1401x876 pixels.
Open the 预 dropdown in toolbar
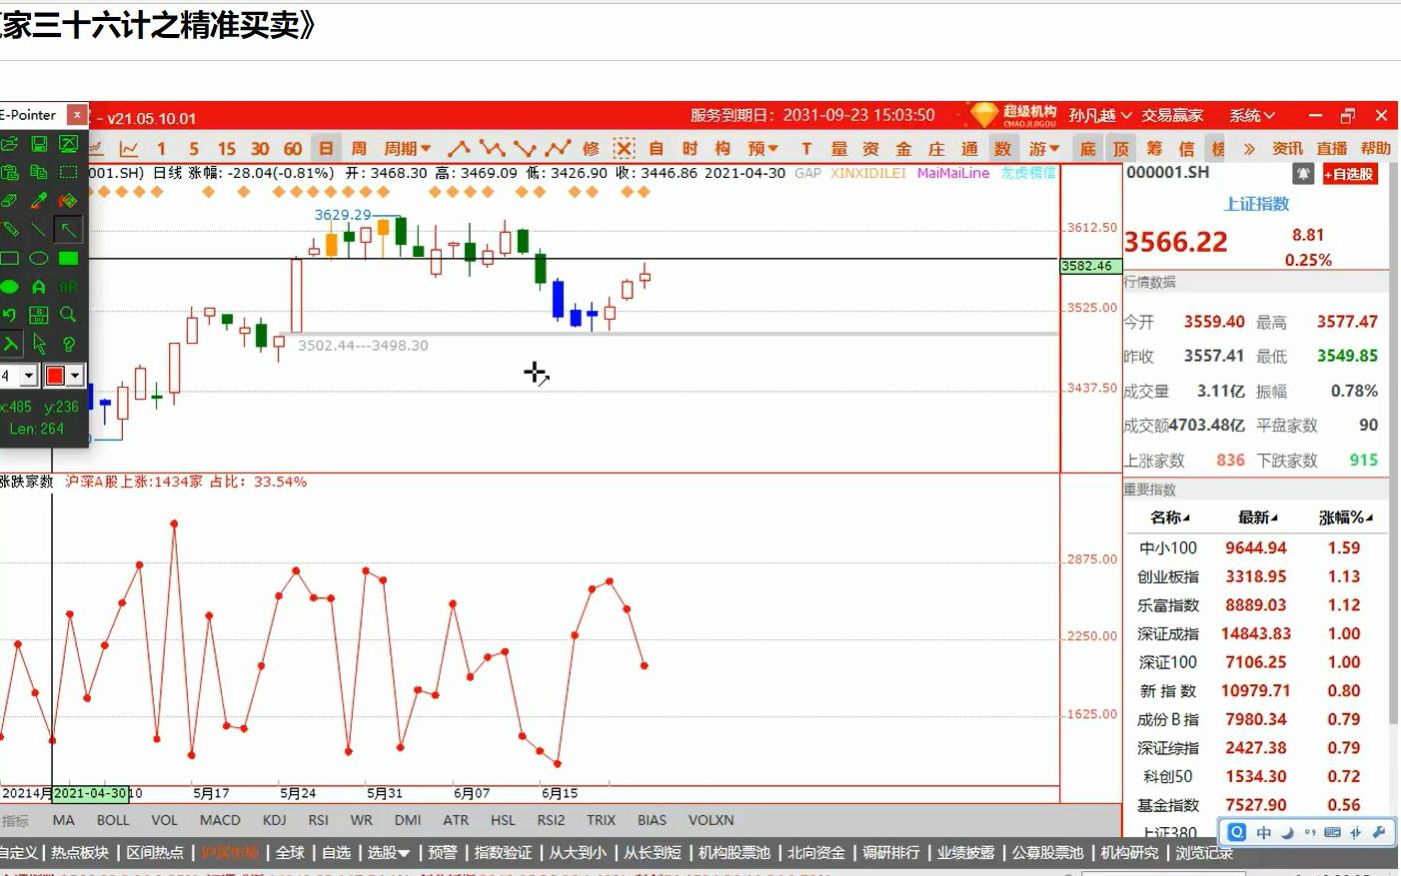click(763, 149)
